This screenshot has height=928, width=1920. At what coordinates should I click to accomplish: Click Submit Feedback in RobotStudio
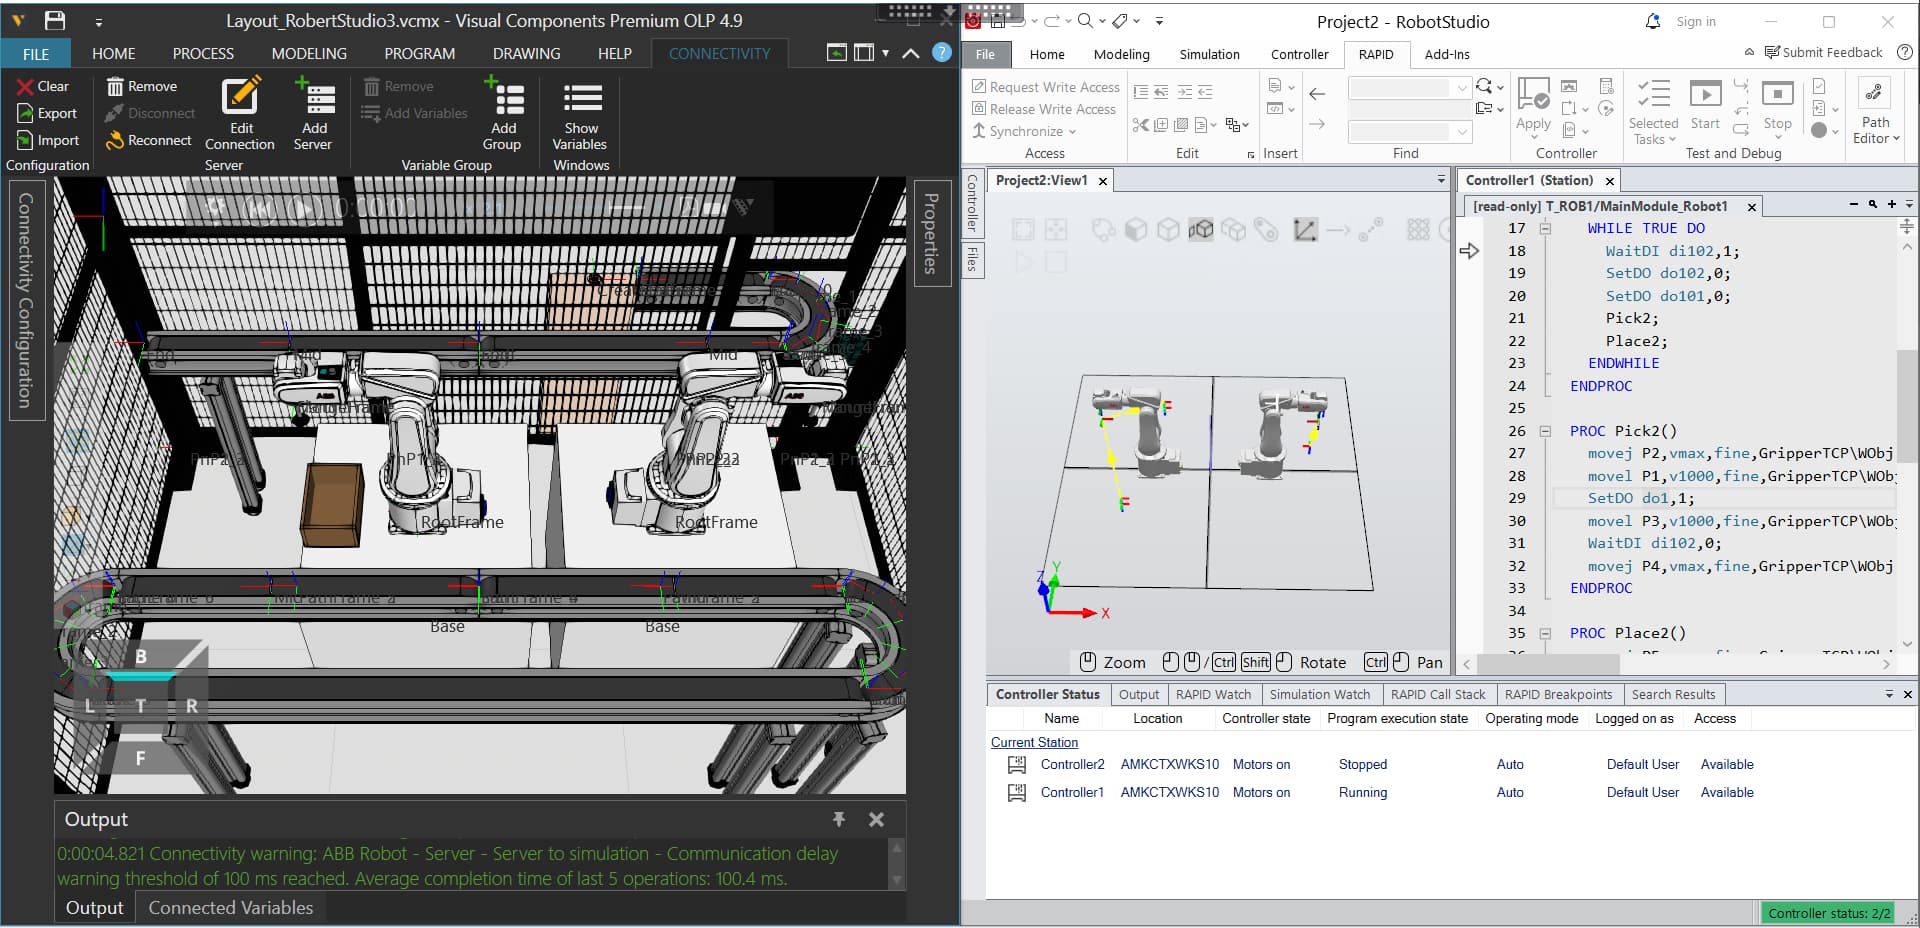click(1823, 52)
